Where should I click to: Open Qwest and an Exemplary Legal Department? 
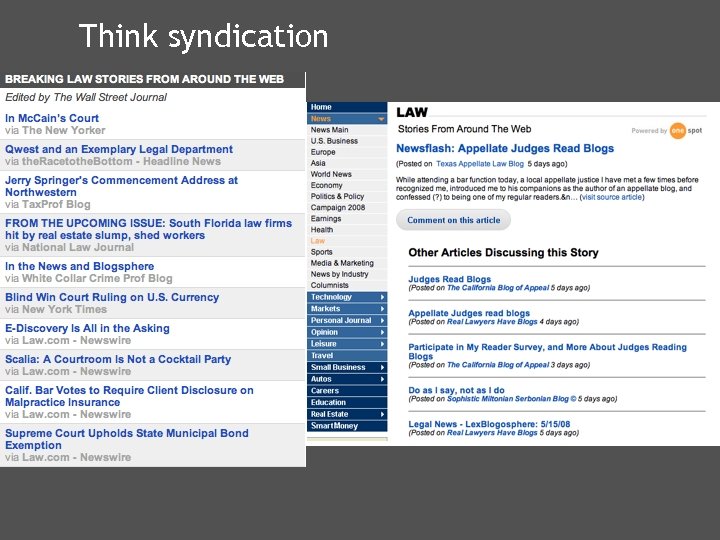(119, 149)
